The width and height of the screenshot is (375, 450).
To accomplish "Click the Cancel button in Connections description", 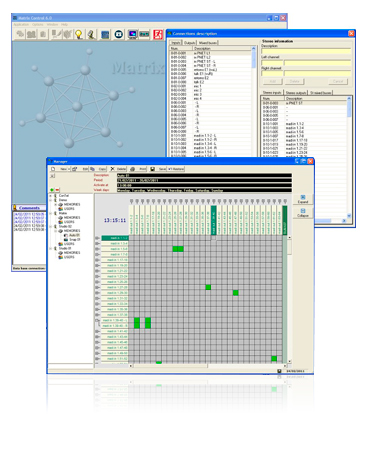I will [x=338, y=81].
